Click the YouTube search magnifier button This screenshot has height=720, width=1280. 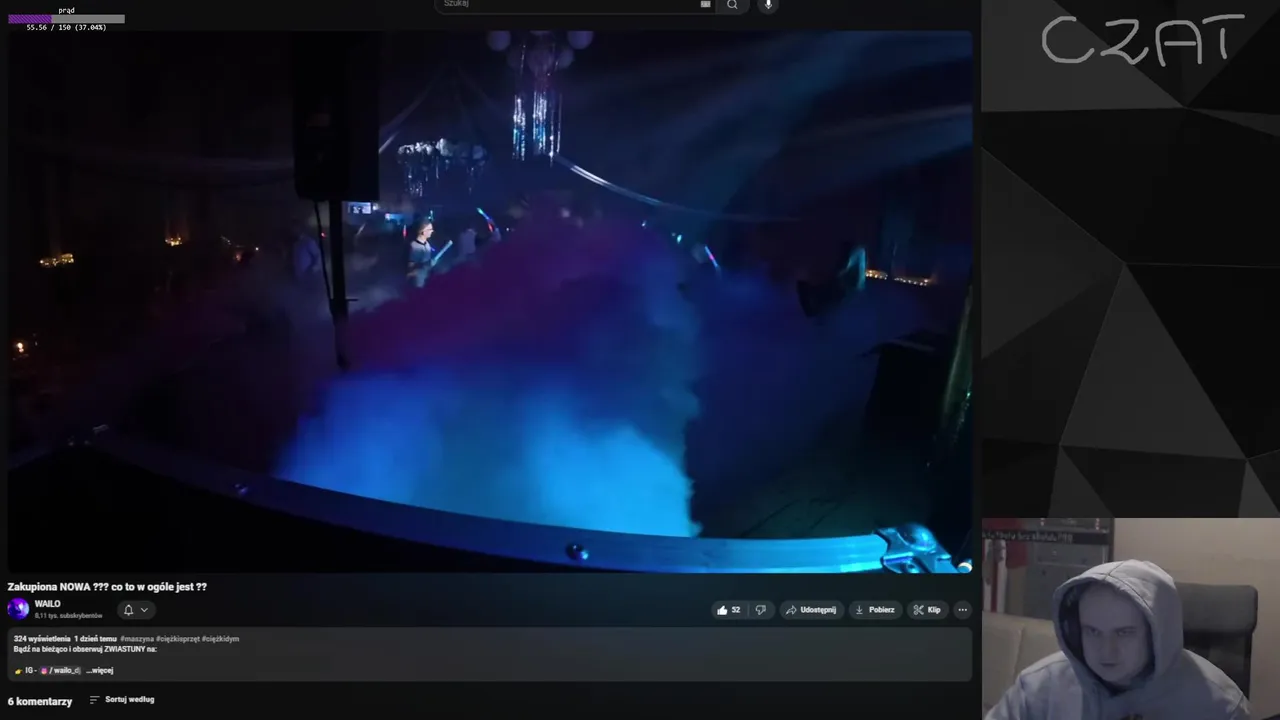732,5
